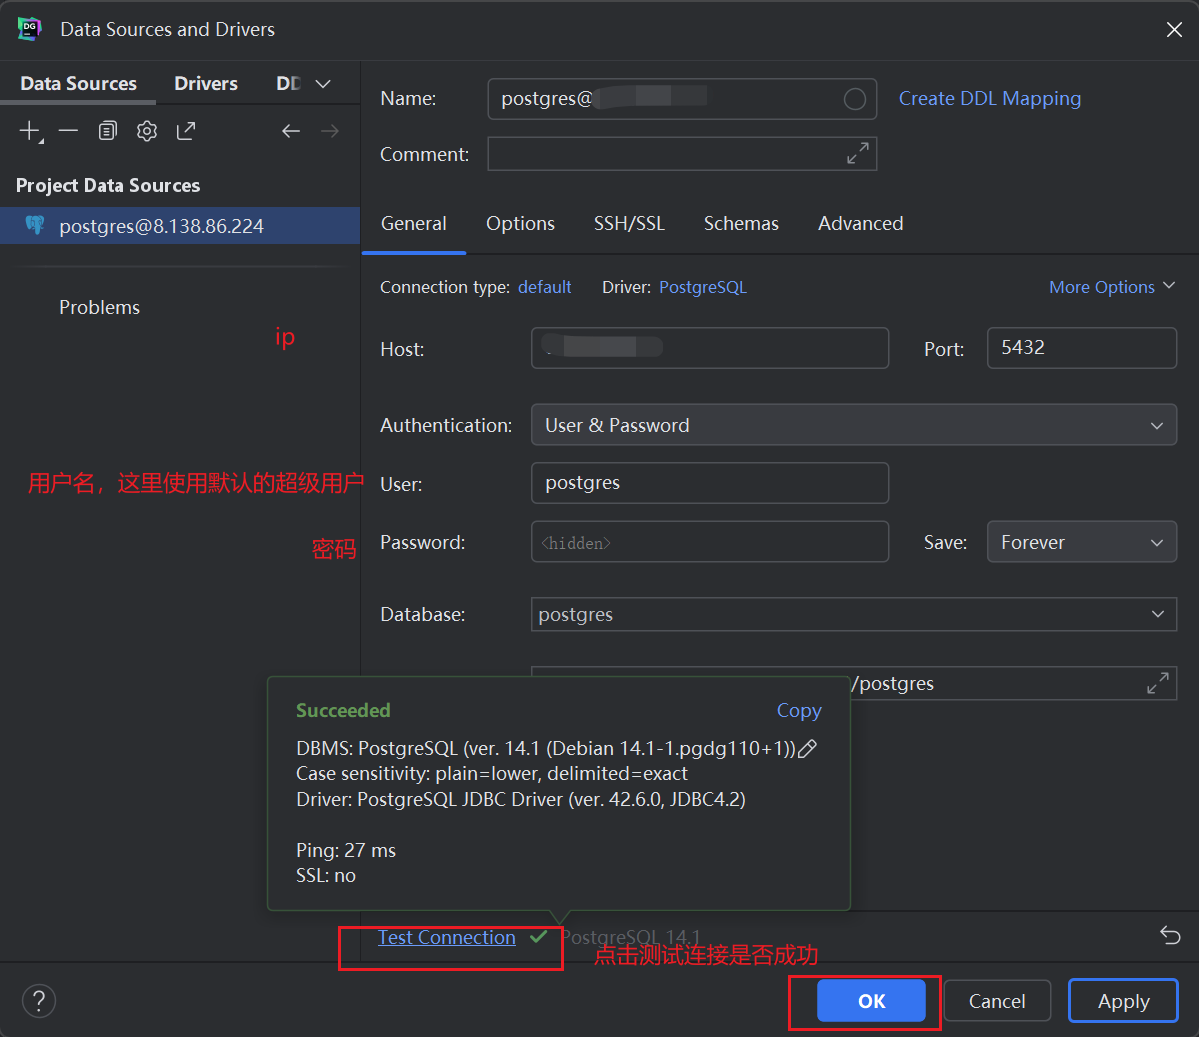Add a new data source with plus icon
Viewport: 1199px width, 1037px height.
click(30, 131)
